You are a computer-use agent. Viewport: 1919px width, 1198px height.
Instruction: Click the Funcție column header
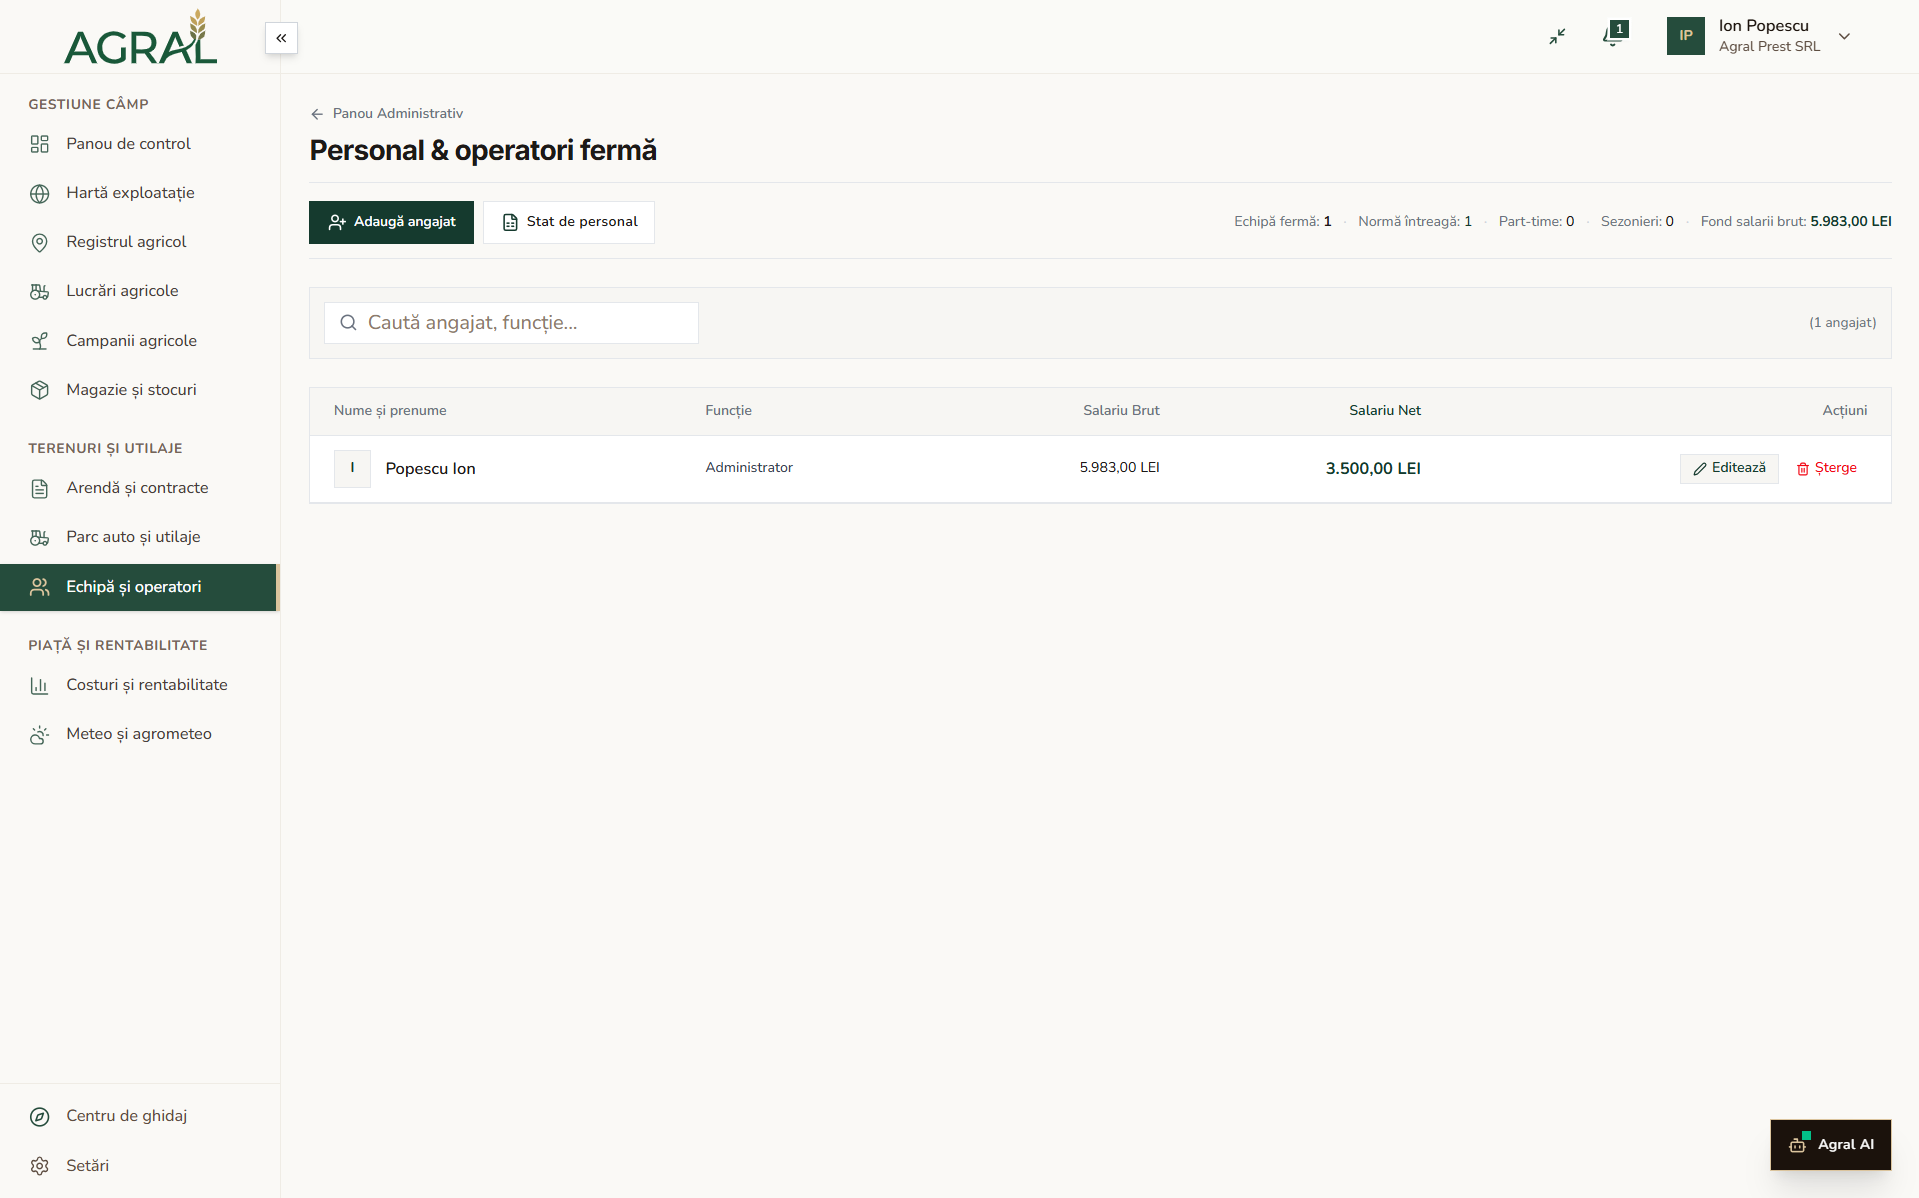[x=728, y=411]
